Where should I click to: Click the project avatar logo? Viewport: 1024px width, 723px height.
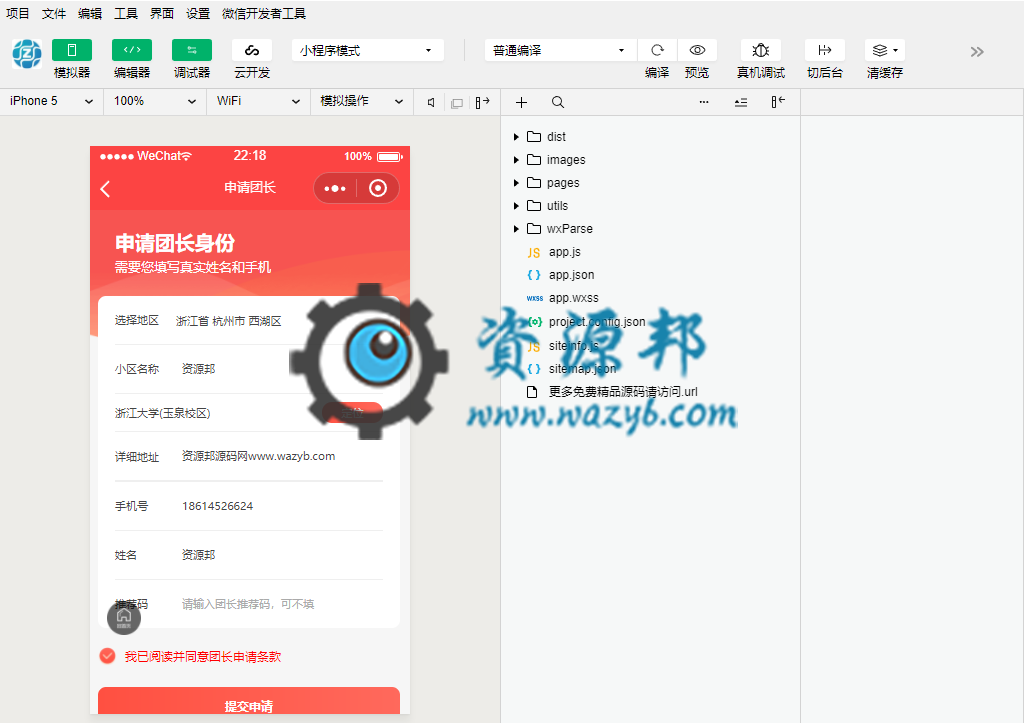[x=27, y=54]
